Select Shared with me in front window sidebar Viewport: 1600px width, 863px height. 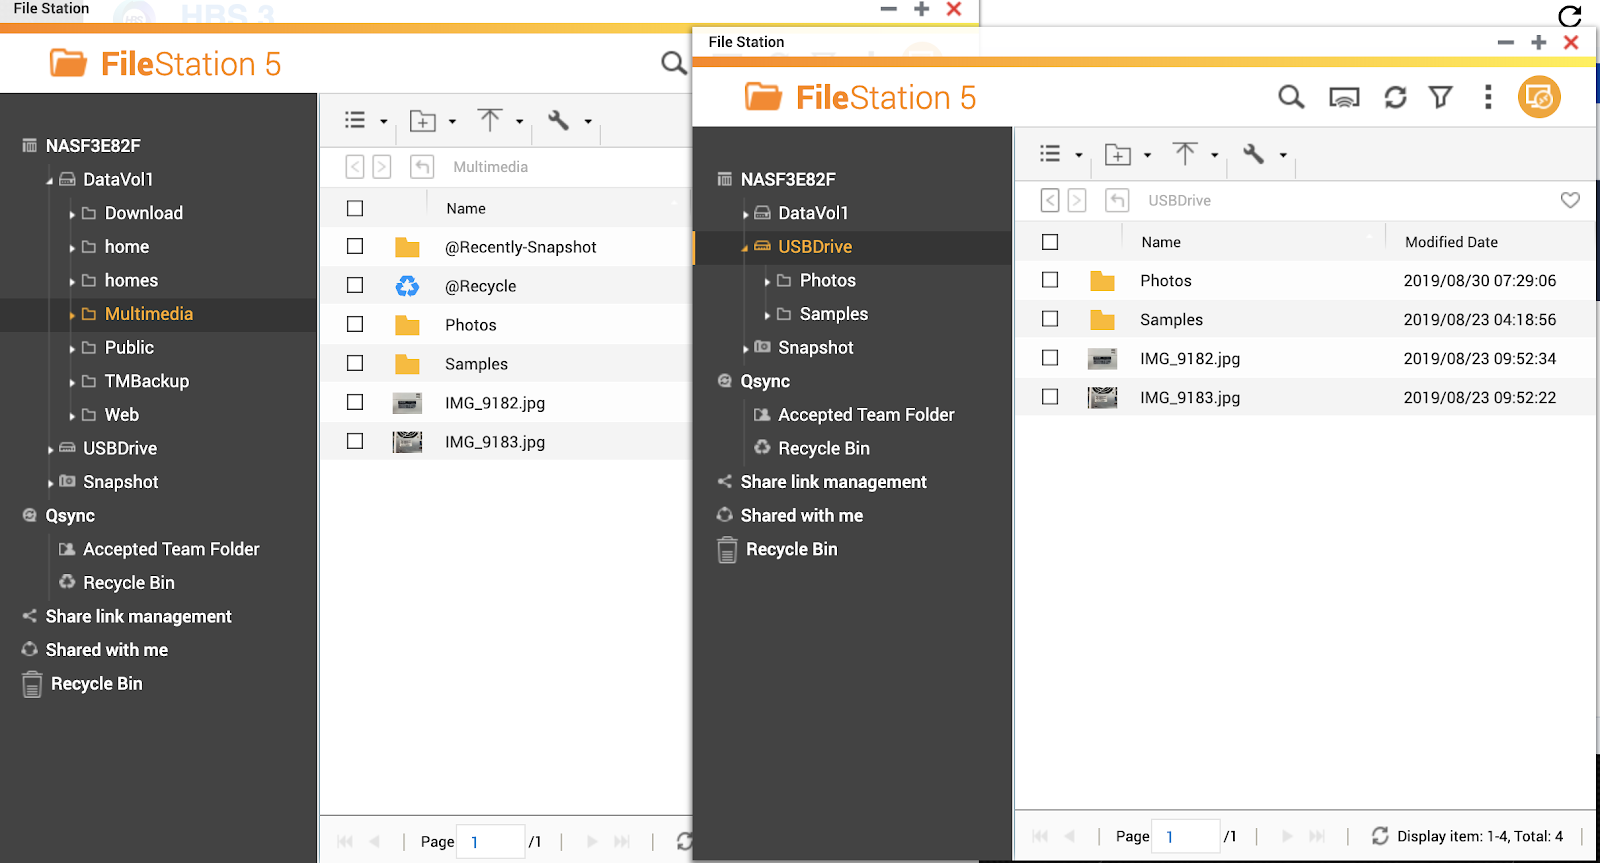802,516
